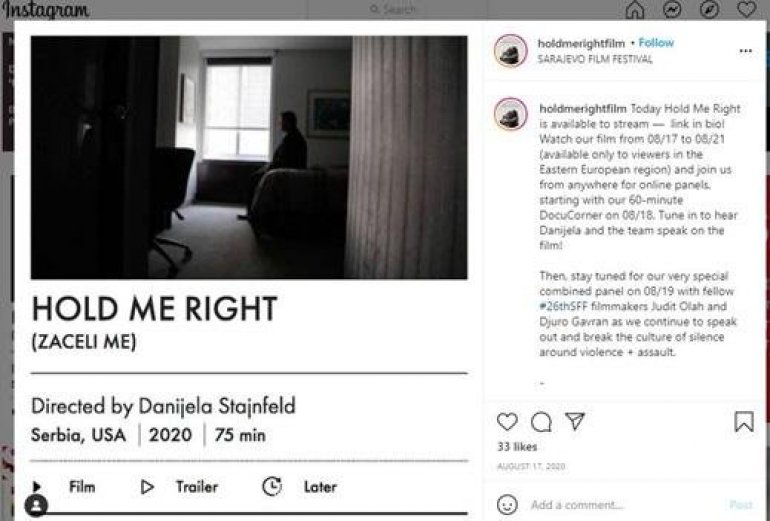The image size is (770, 521).
Task: Open the SARAJEVO FILM FESTIVAL location
Action: 595,59
